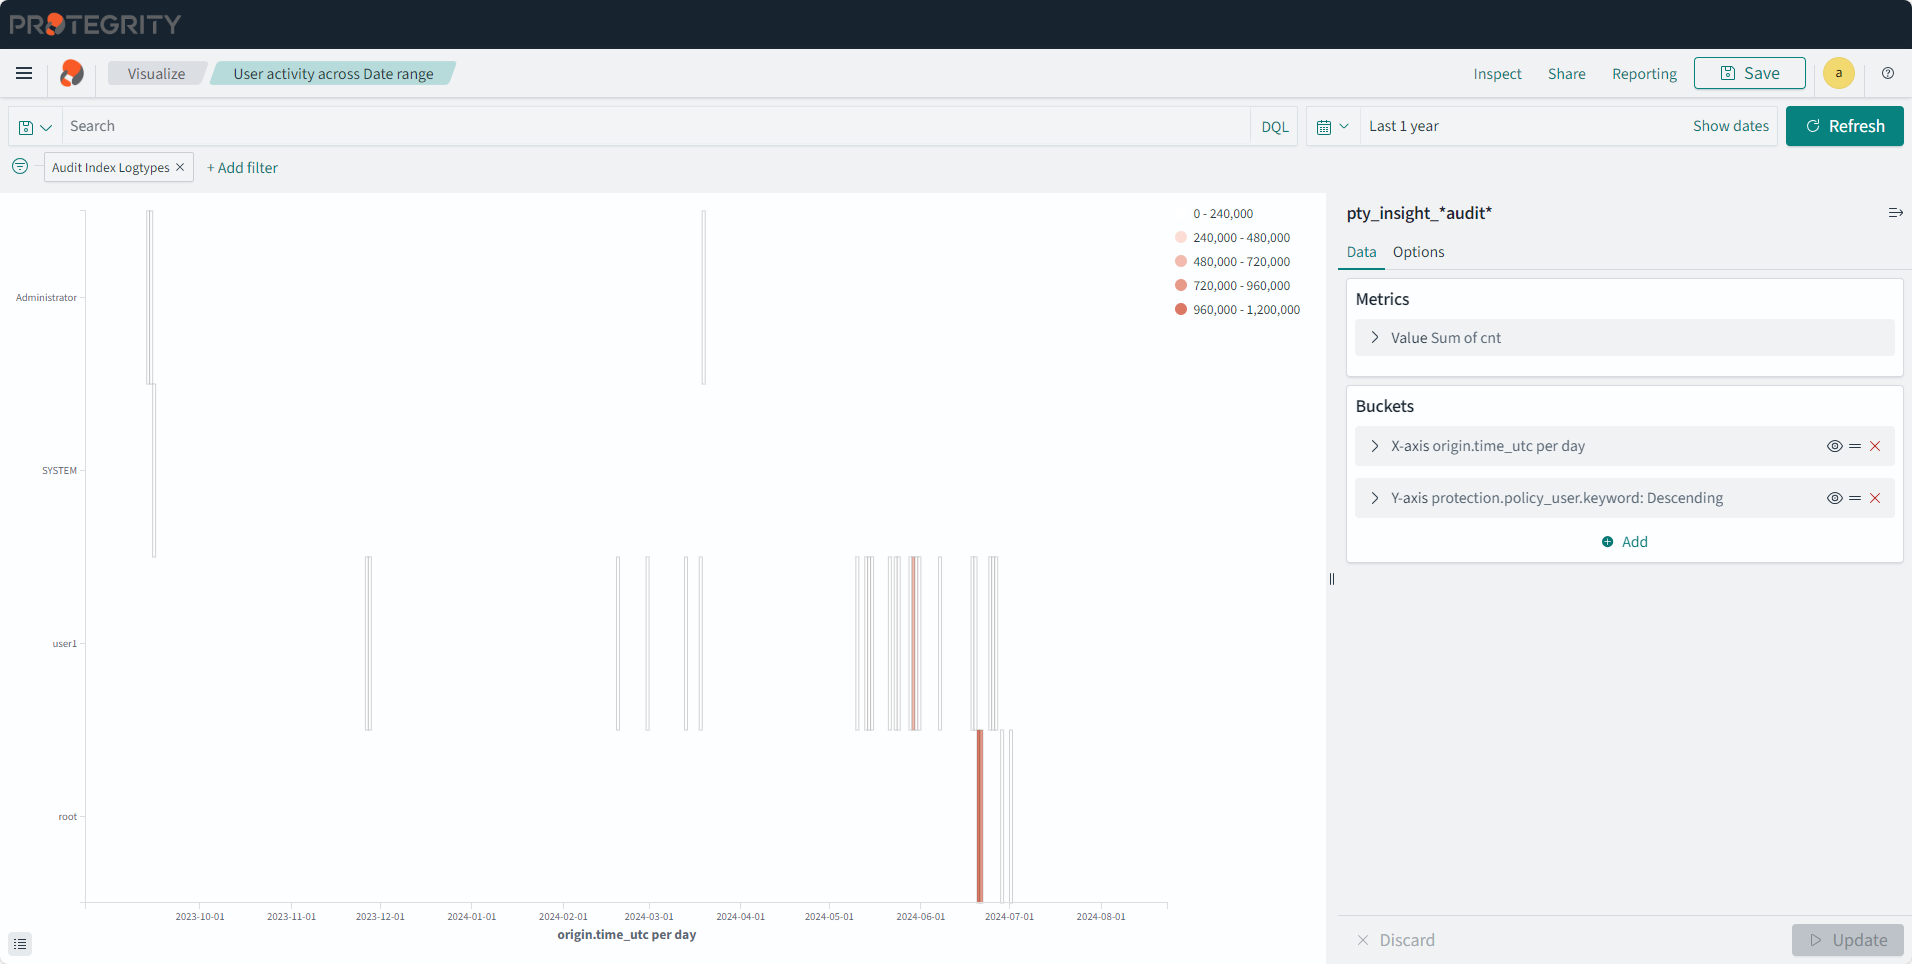Click the Protegrity Insight home logo
This screenshot has height=964, width=1912.
(x=72, y=73)
